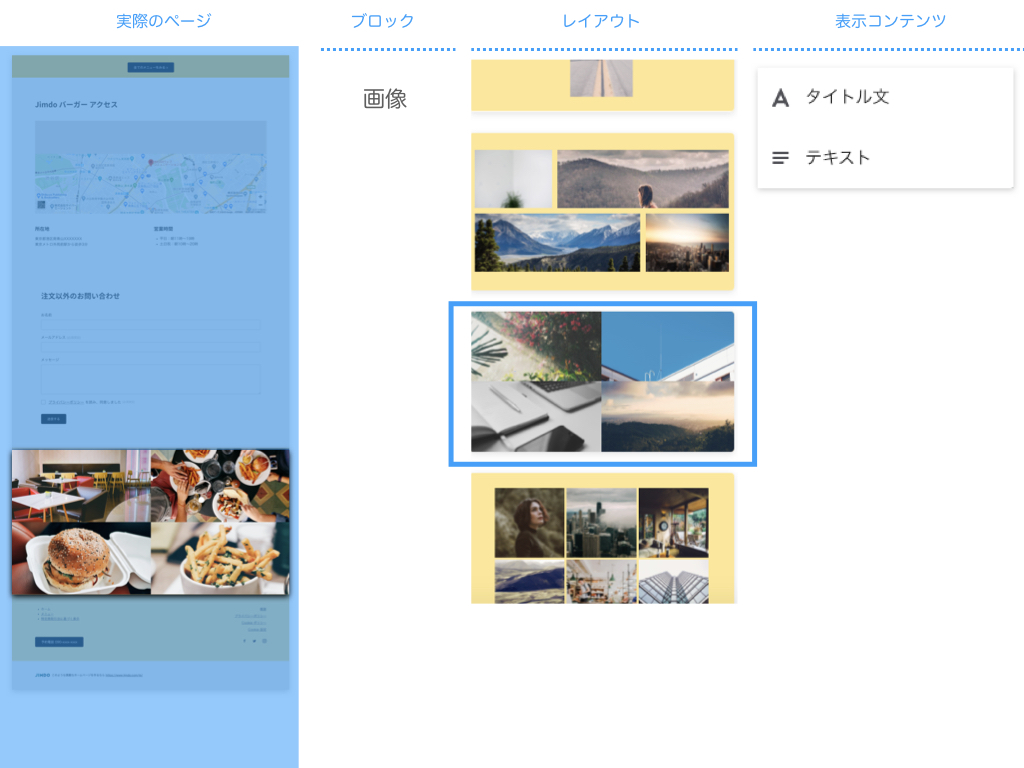The image size is (1024, 768).
Task: Select the ブロック column header
Action: (x=383, y=21)
